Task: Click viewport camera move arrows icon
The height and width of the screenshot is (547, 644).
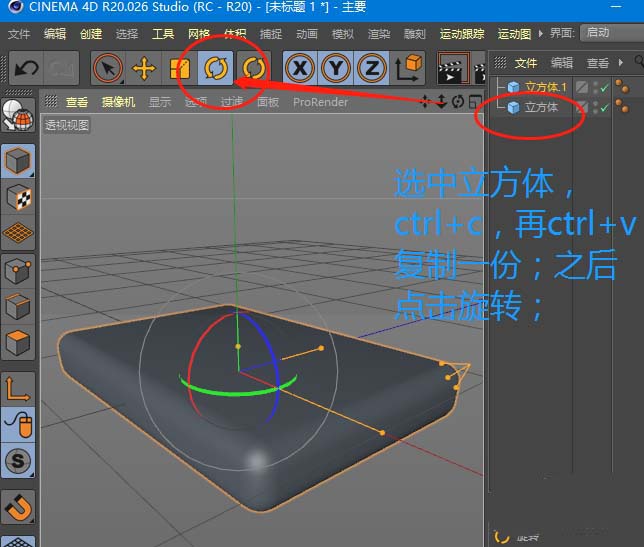Action: coord(426,101)
